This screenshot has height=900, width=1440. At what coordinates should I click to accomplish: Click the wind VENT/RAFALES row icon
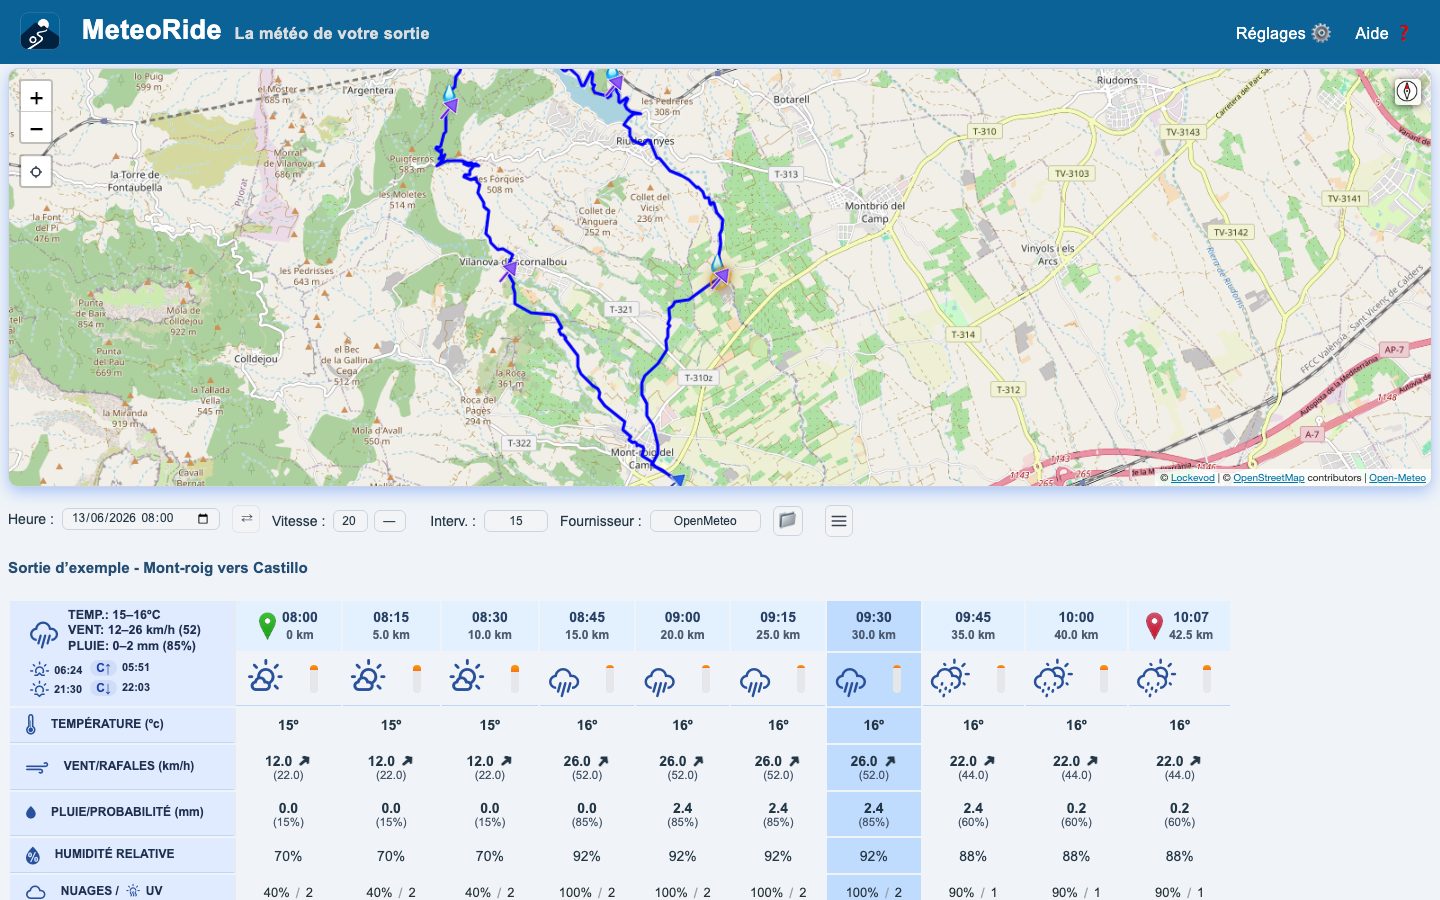coord(36,768)
